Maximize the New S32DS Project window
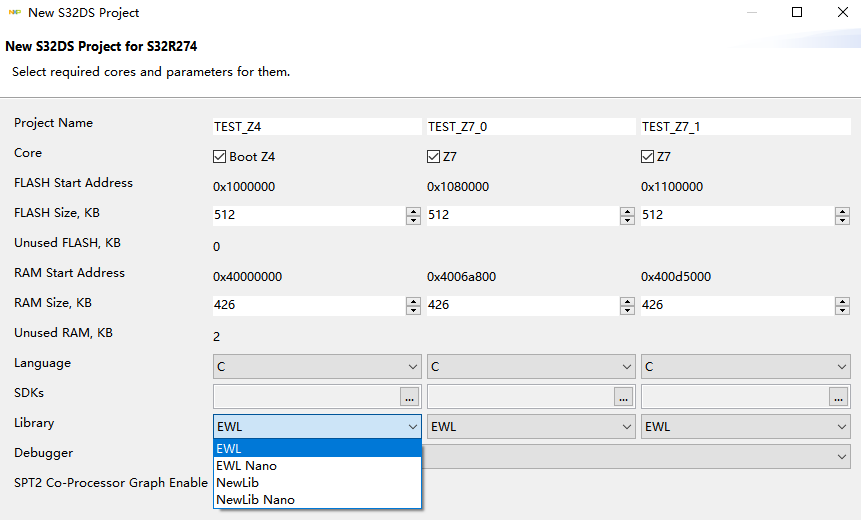The width and height of the screenshot is (861, 520). [x=797, y=13]
